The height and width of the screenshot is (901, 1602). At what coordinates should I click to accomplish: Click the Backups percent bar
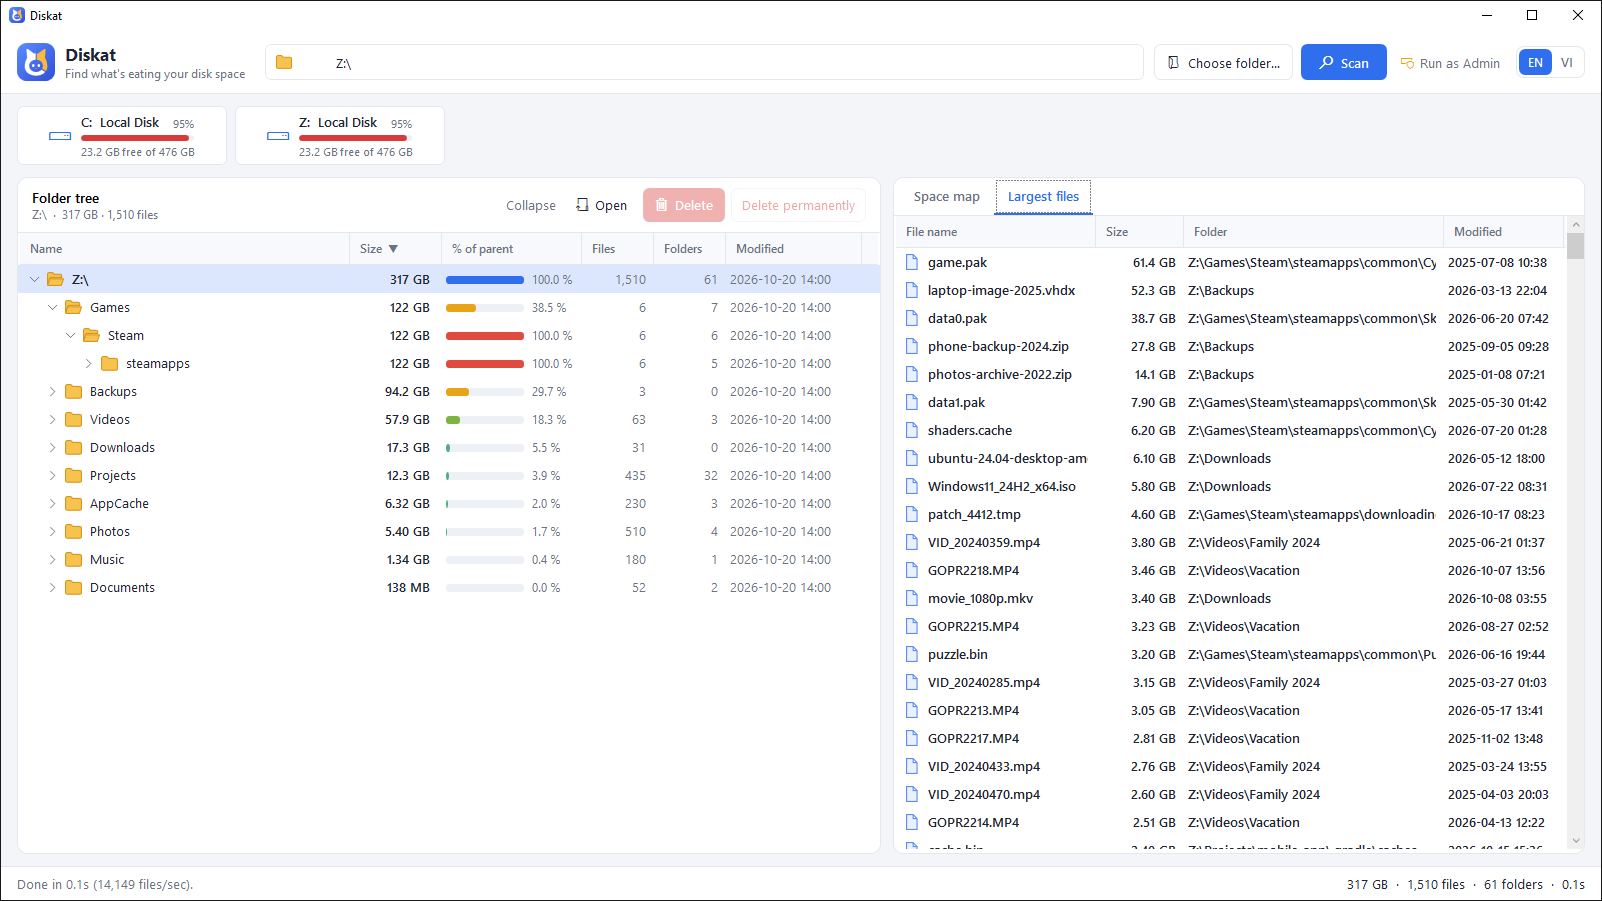484,392
